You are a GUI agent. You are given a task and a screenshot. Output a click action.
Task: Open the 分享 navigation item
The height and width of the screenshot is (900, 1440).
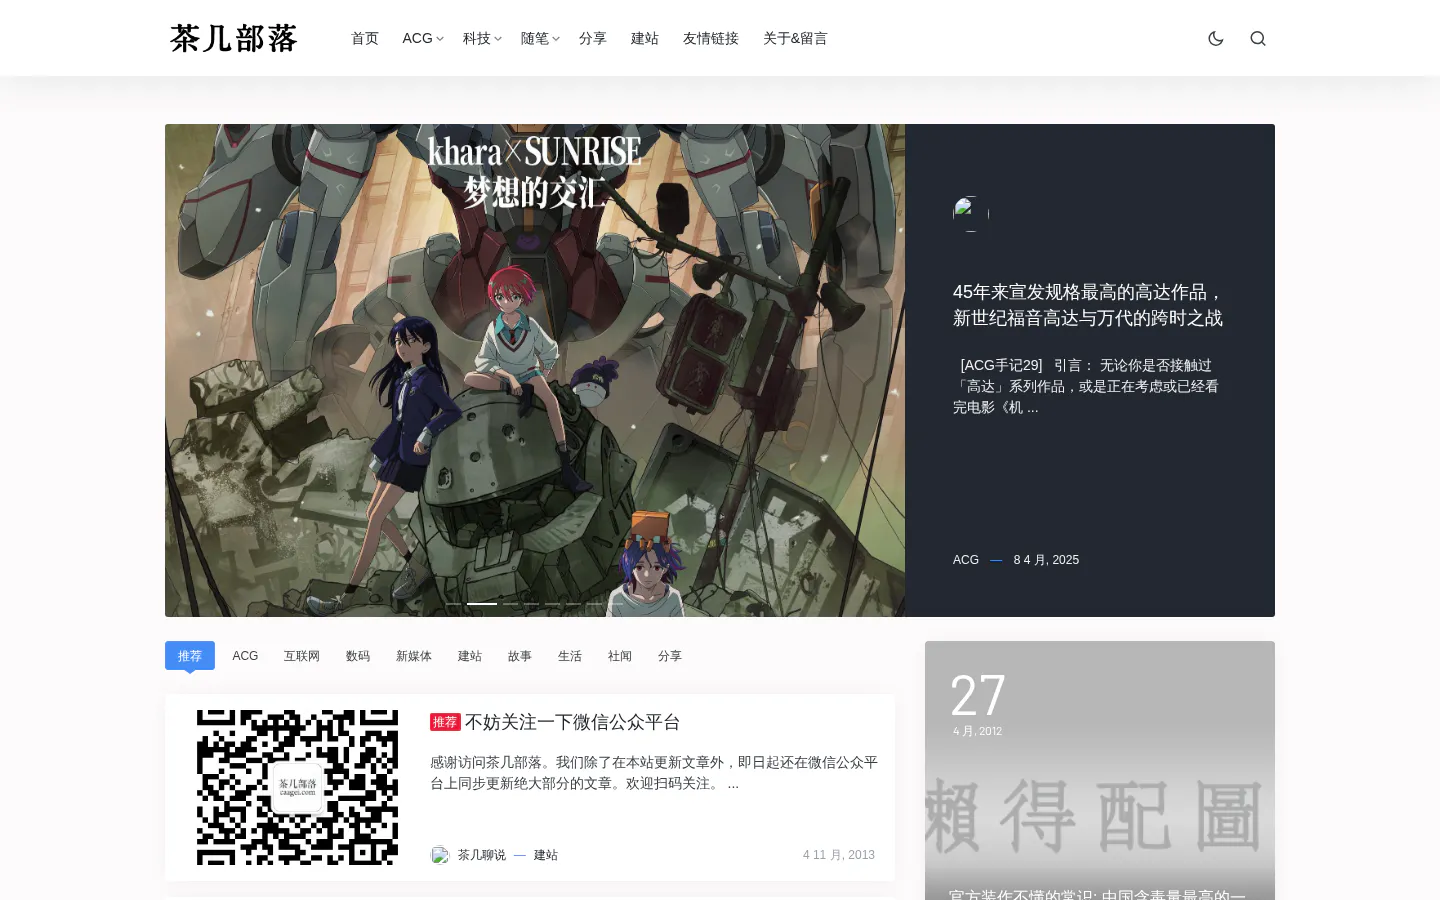pyautogui.click(x=593, y=38)
